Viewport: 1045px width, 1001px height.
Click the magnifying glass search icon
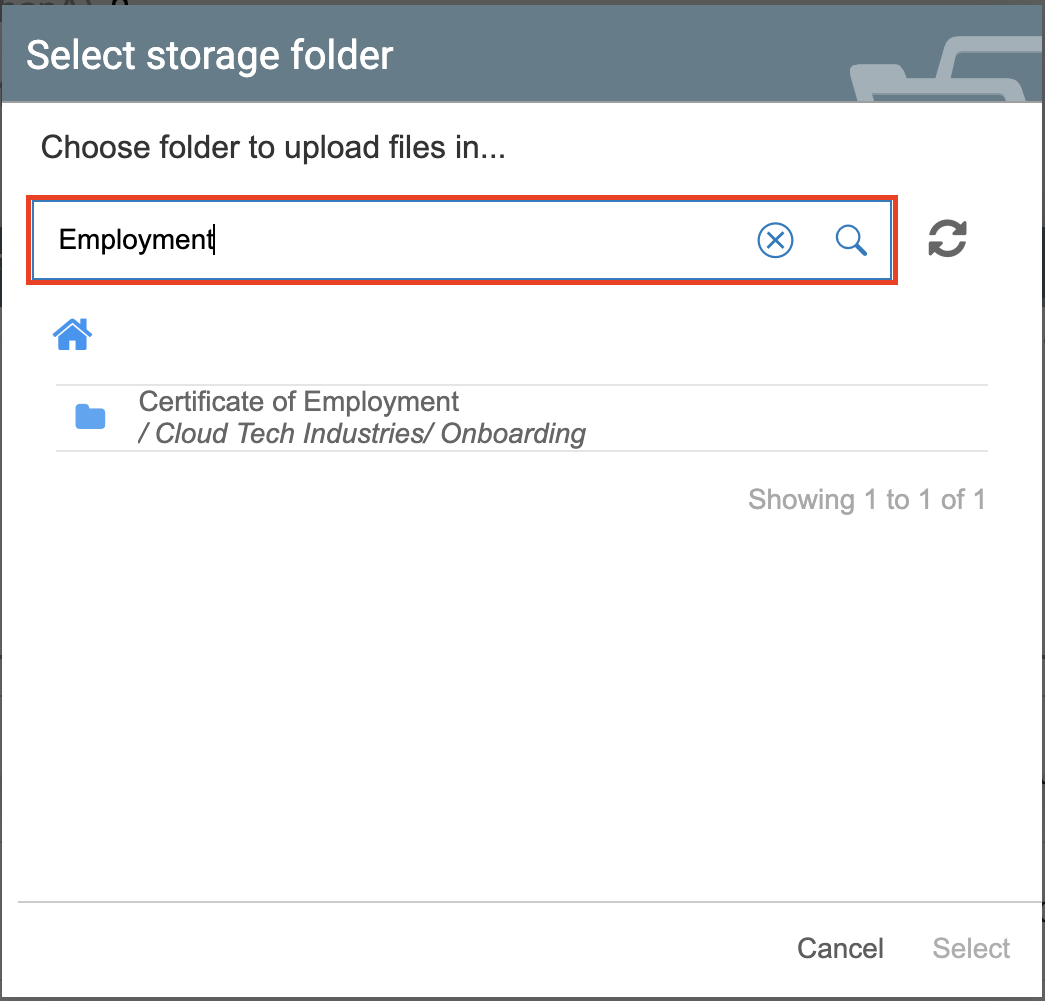click(851, 240)
